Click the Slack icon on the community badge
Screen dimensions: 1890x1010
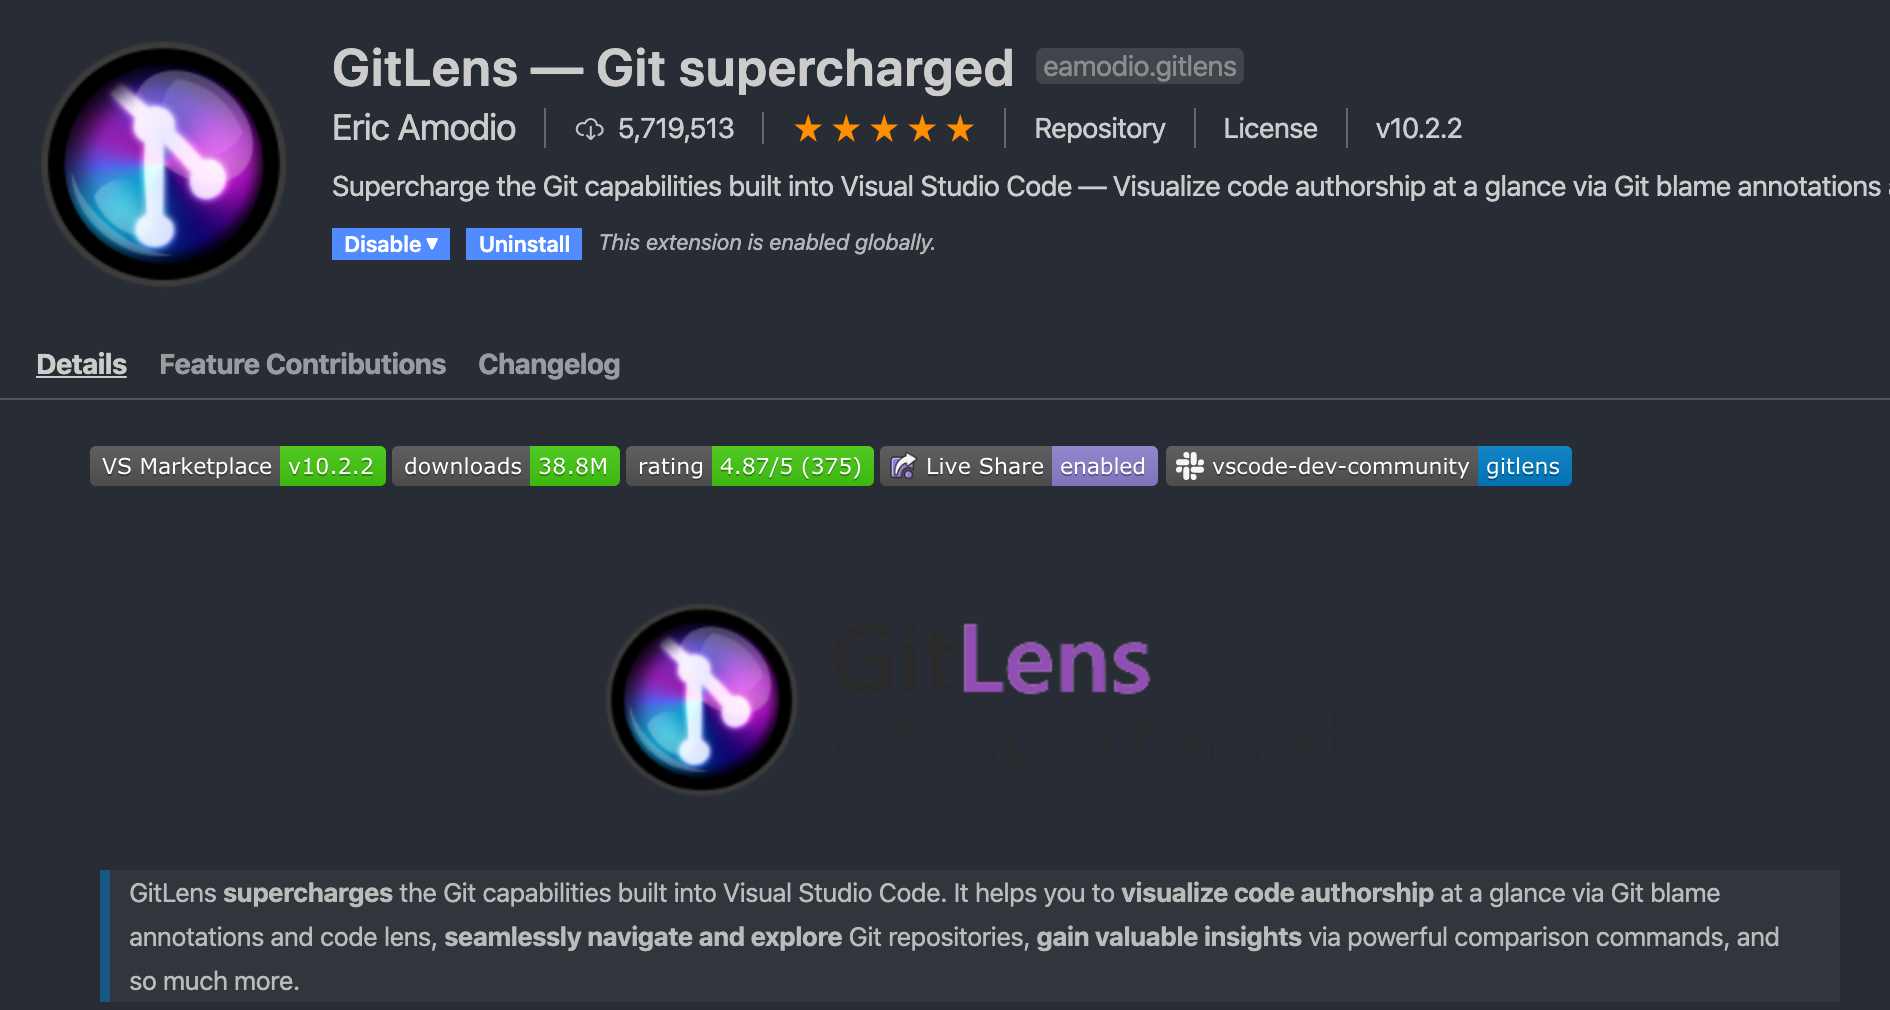click(1190, 465)
